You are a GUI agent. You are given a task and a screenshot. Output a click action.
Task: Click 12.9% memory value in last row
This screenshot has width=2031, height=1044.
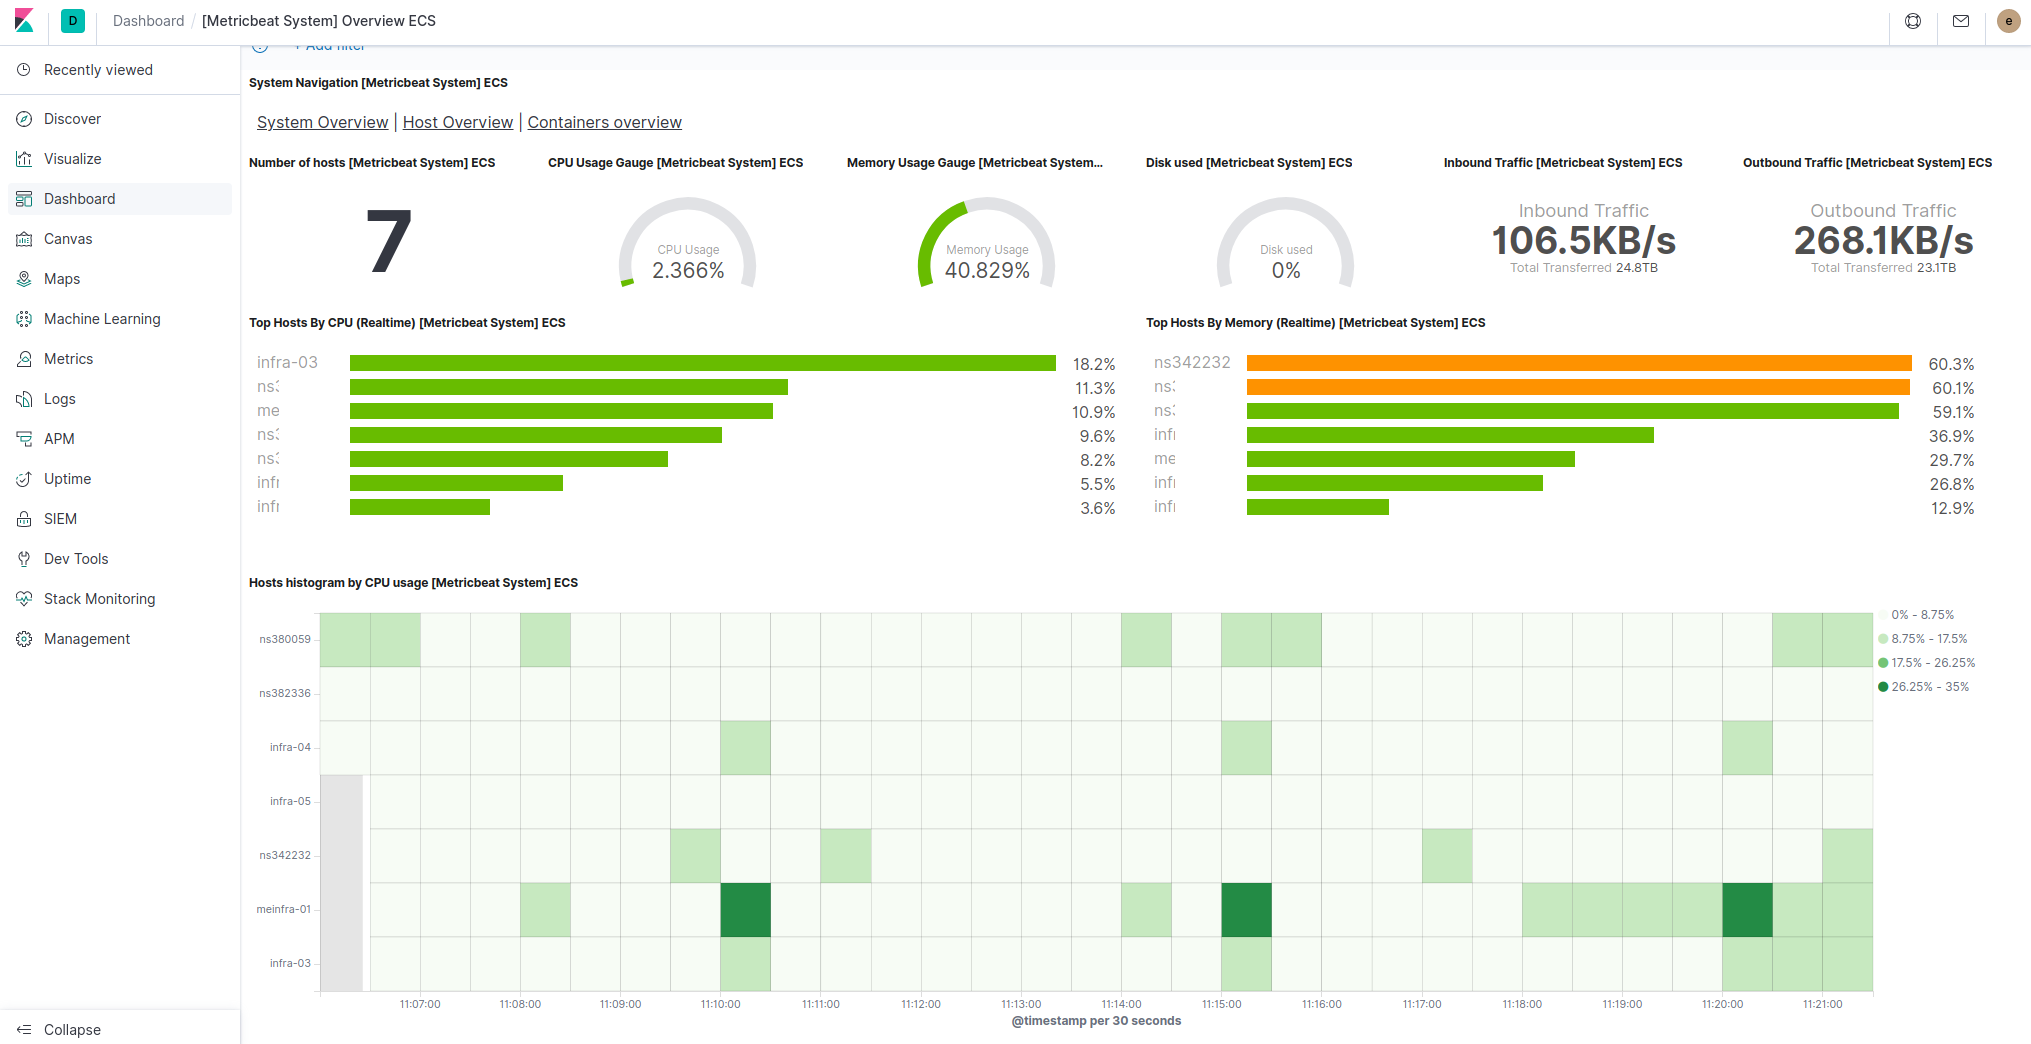(1952, 508)
